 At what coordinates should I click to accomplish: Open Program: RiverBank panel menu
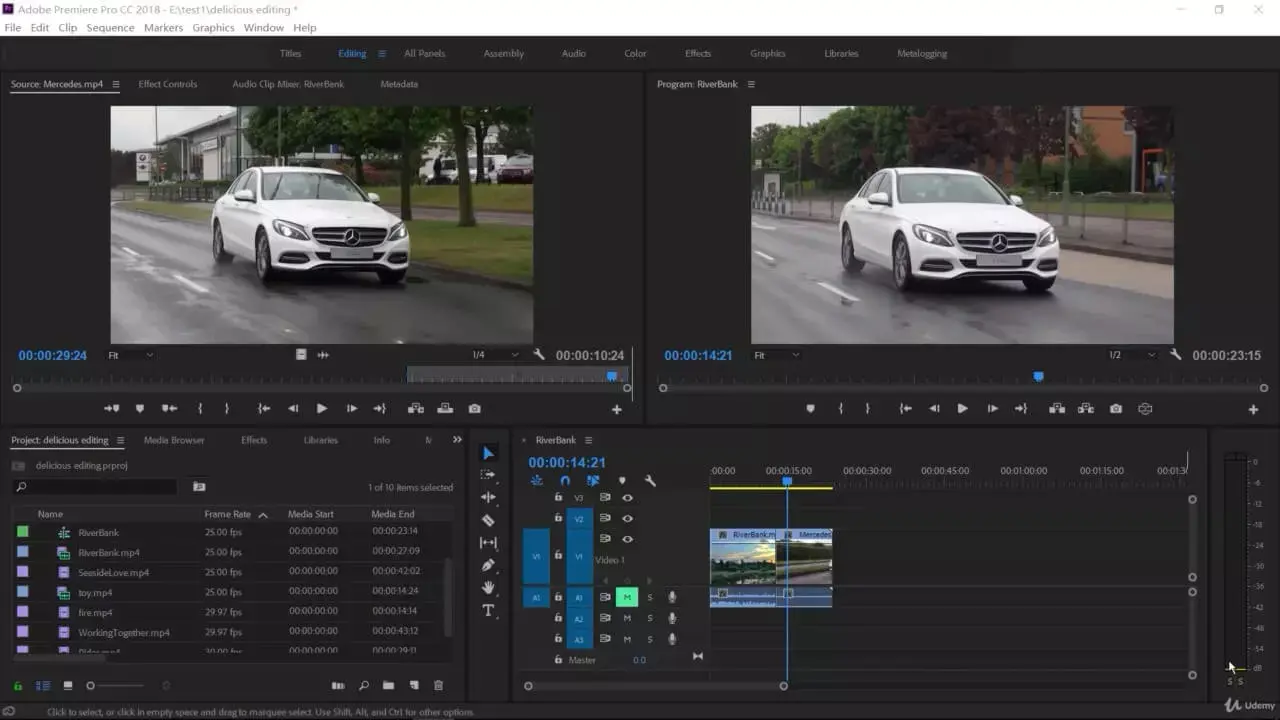pos(751,84)
